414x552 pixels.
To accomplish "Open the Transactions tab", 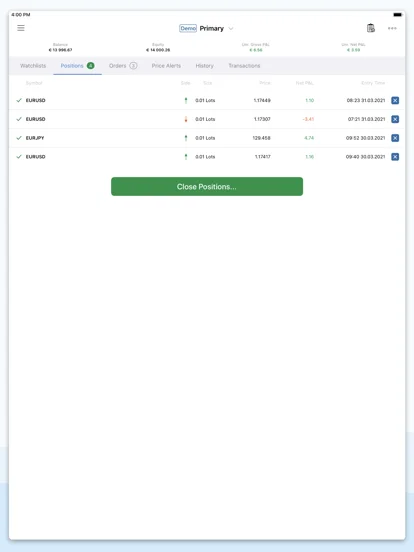I will coord(244,65).
